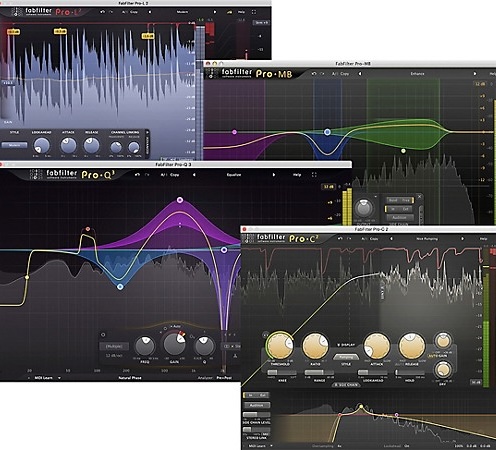Toggle full screen in Pro-L 2

click(254, 12)
